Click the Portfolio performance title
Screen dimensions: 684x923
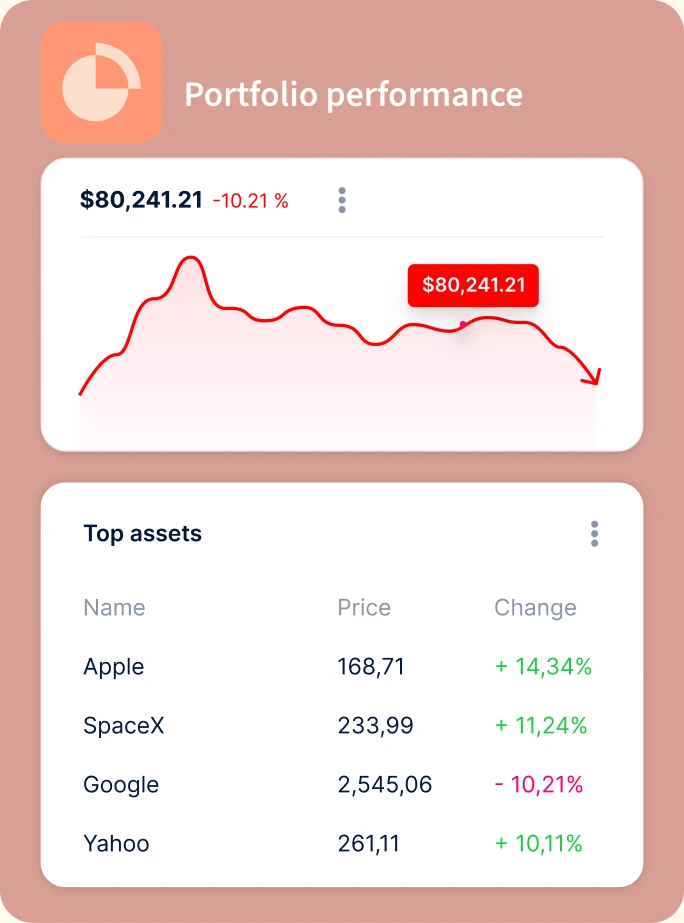pyautogui.click(x=353, y=95)
